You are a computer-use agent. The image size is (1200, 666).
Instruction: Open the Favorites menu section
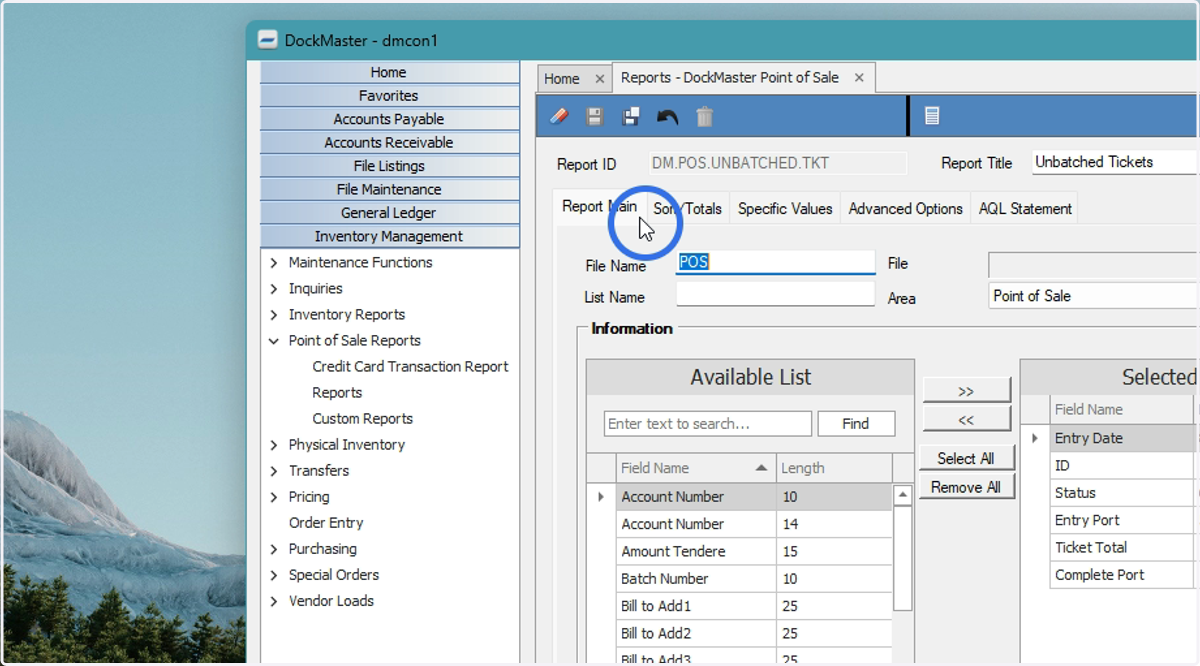[389, 96]
